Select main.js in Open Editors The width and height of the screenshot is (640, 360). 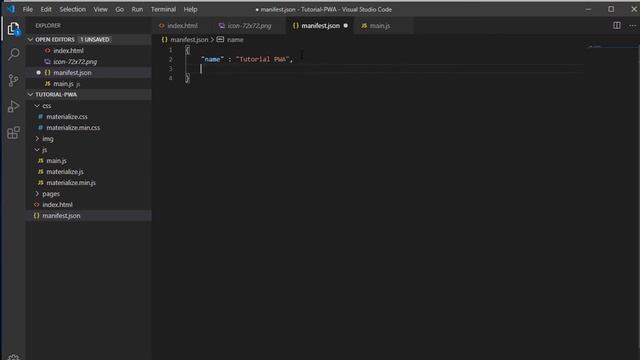[x=89, y=84]
